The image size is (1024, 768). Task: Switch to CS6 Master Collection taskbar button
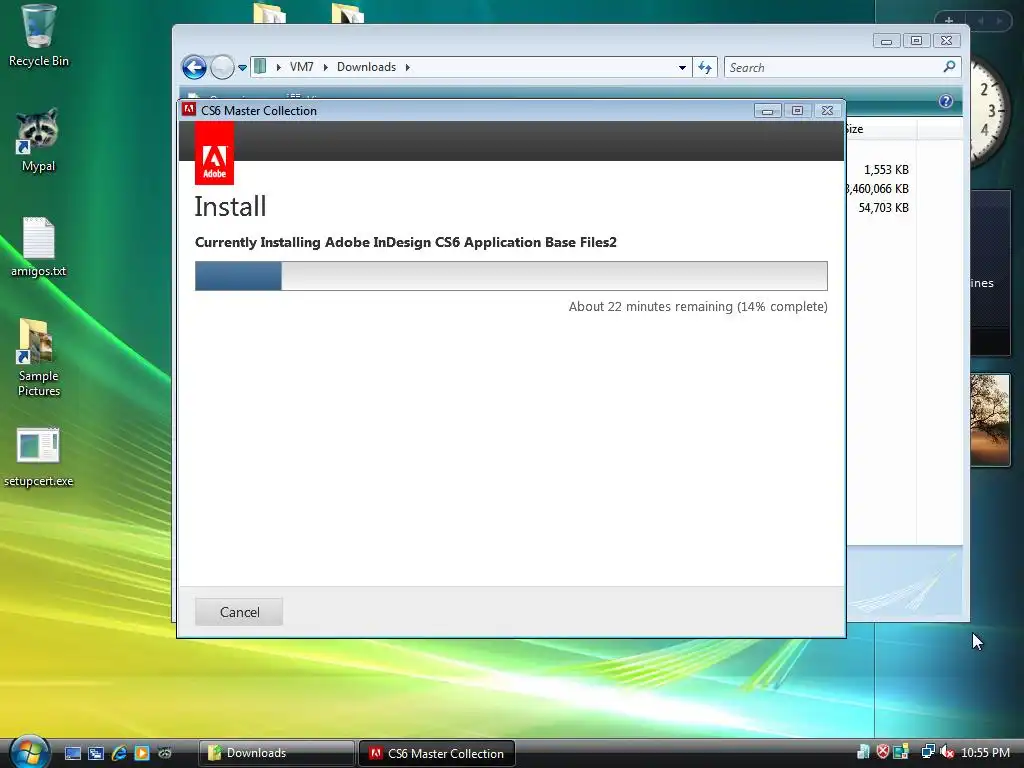436,753
